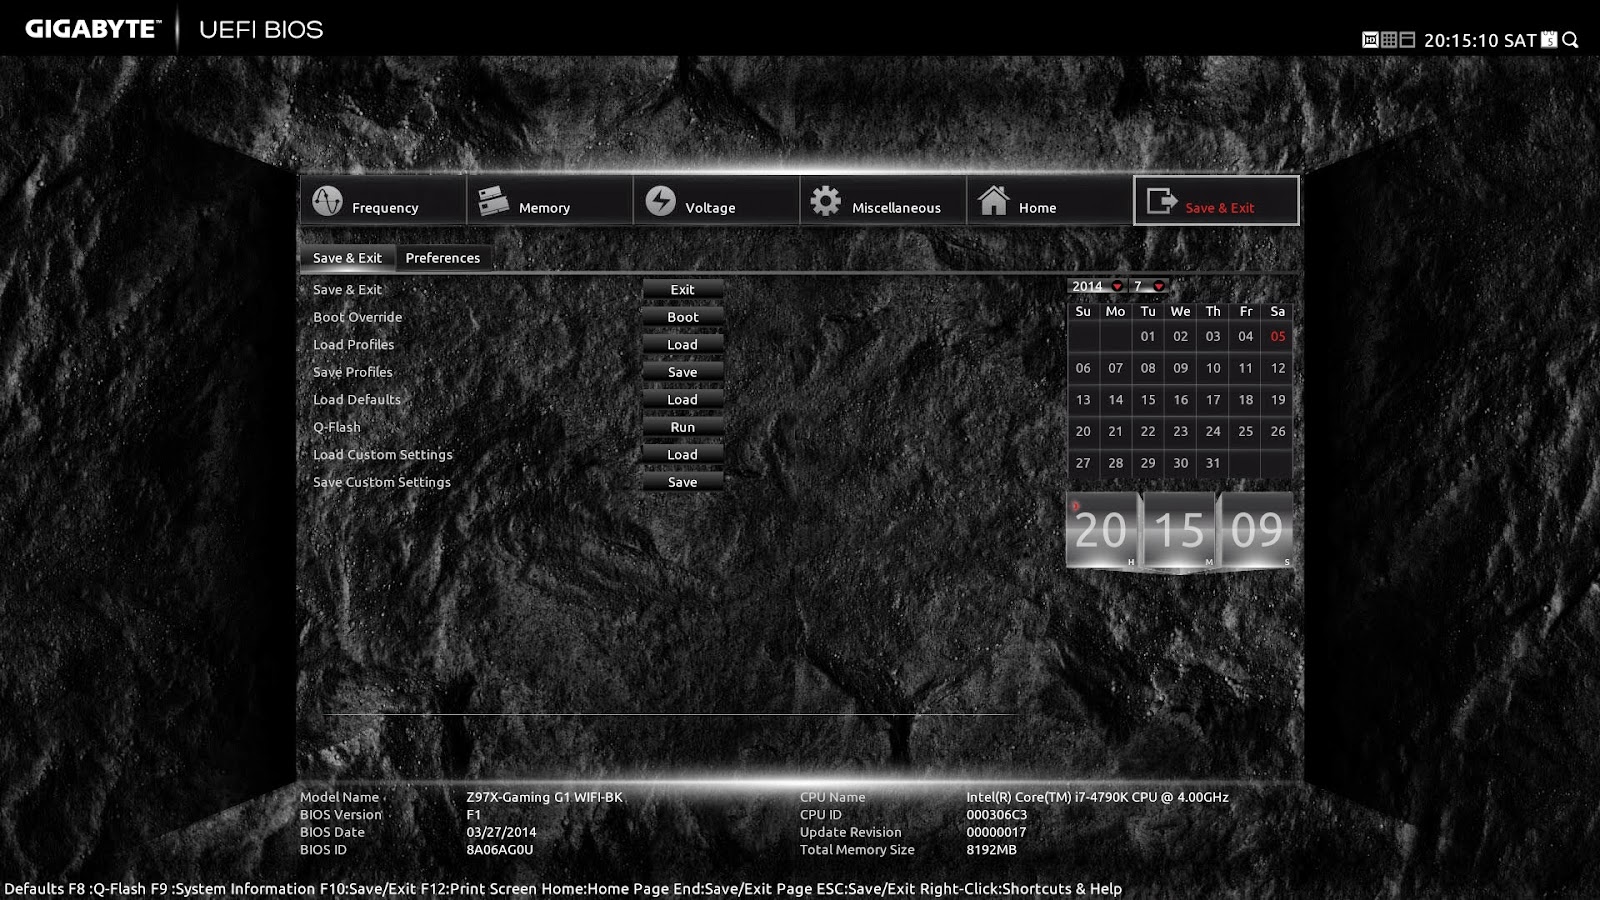Click Load button next to Load Defaults

[x=683, y=399]
